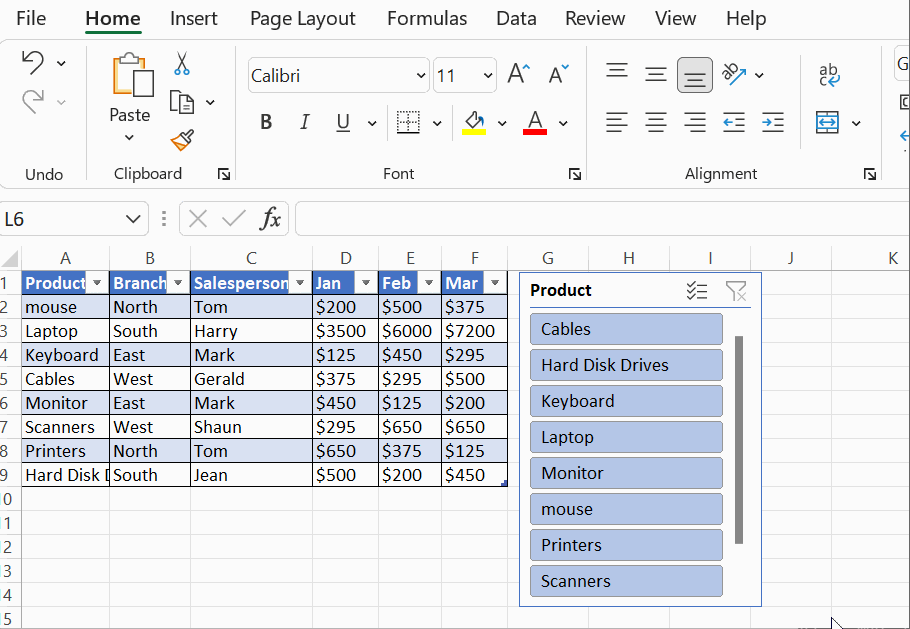The height and width of the screenshot is (629, 910).
Task: Click inside the formula bar input
Action: pos(600,219)
